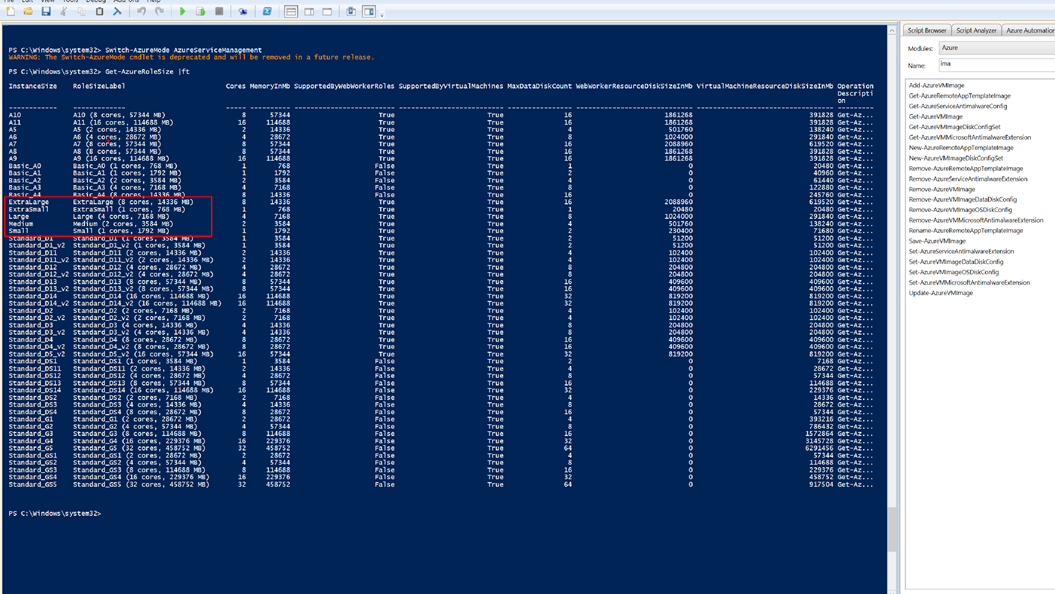Screen dimensions: 1055x594
Task: Open a script using the folder icon
Action: point(28,11)
